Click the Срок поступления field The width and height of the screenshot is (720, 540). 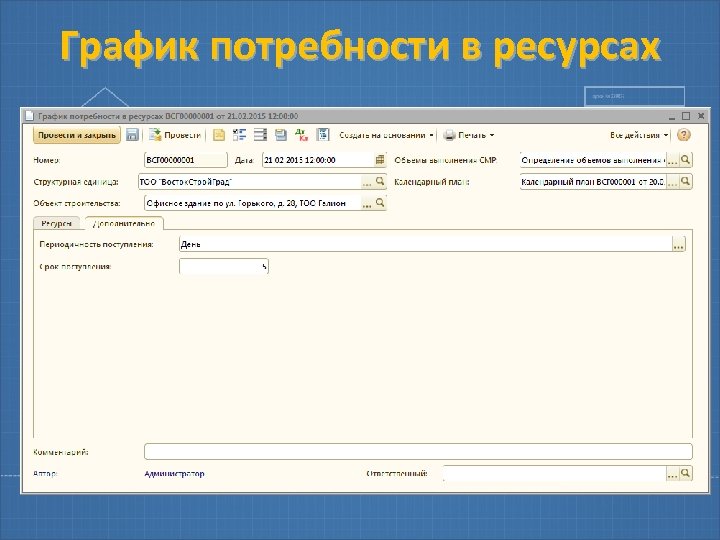224,266
